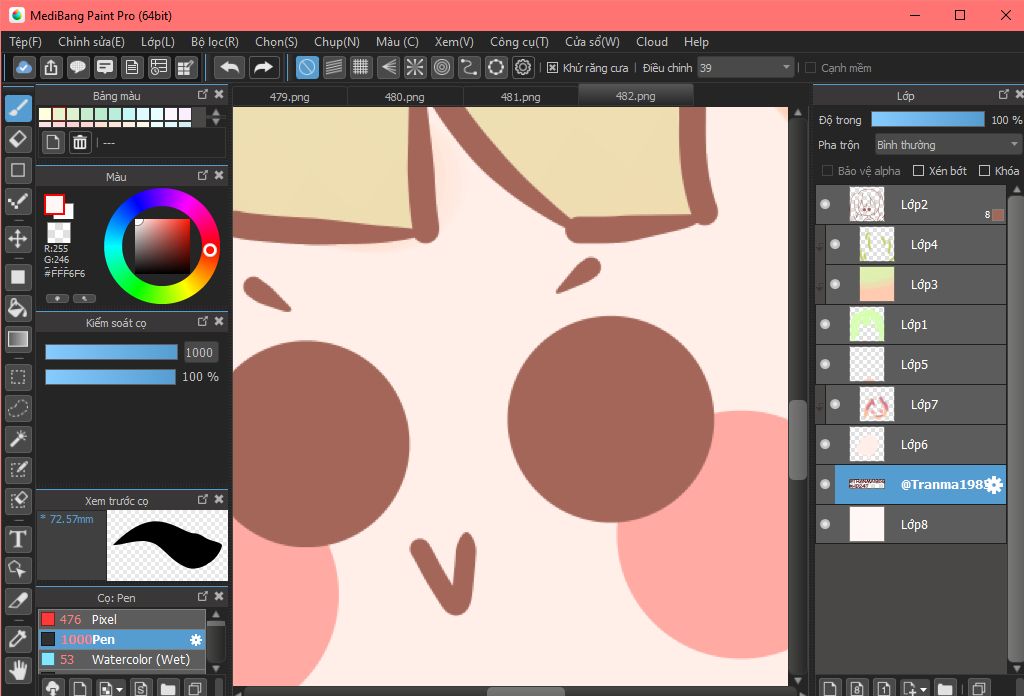
Task: Open the Pha trộn blend mode dropdown
Action: [x=946, y=145]
